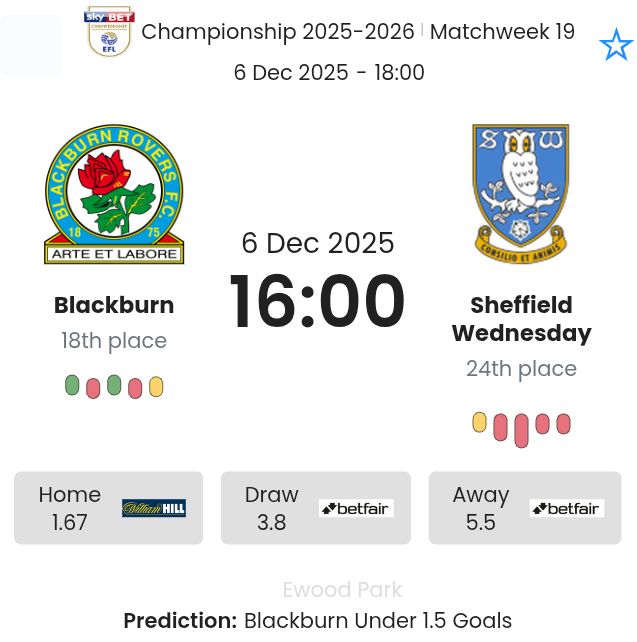Click the Ewood Park venue name
The width and height of the screenshot is (637, 642).
(x=342, y=590)
